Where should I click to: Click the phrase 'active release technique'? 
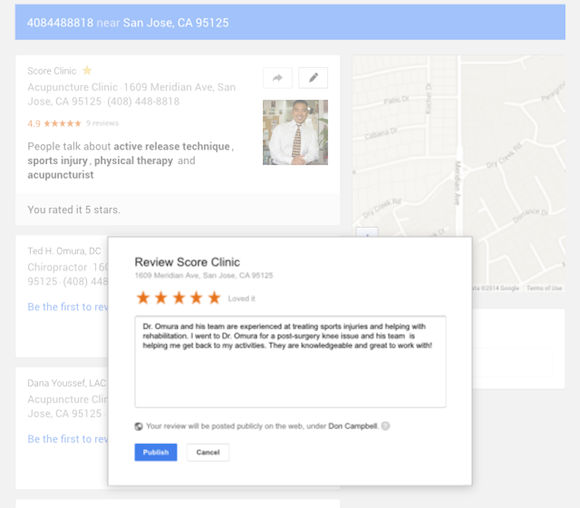click(172, 147)
